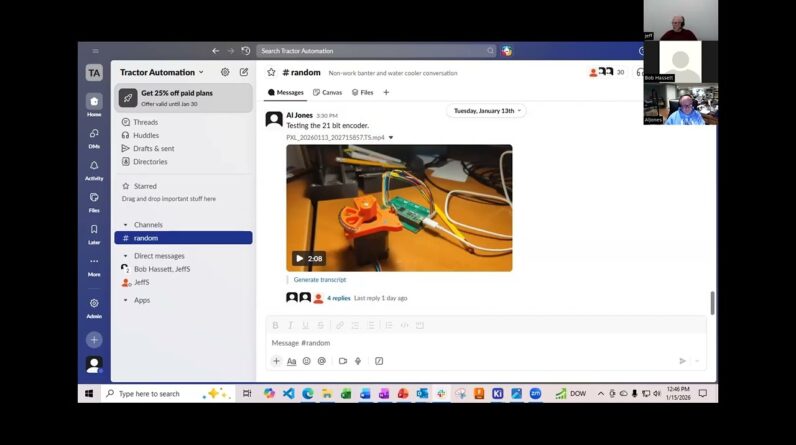Switch to the Canvas tab

(x=328, y=92)
